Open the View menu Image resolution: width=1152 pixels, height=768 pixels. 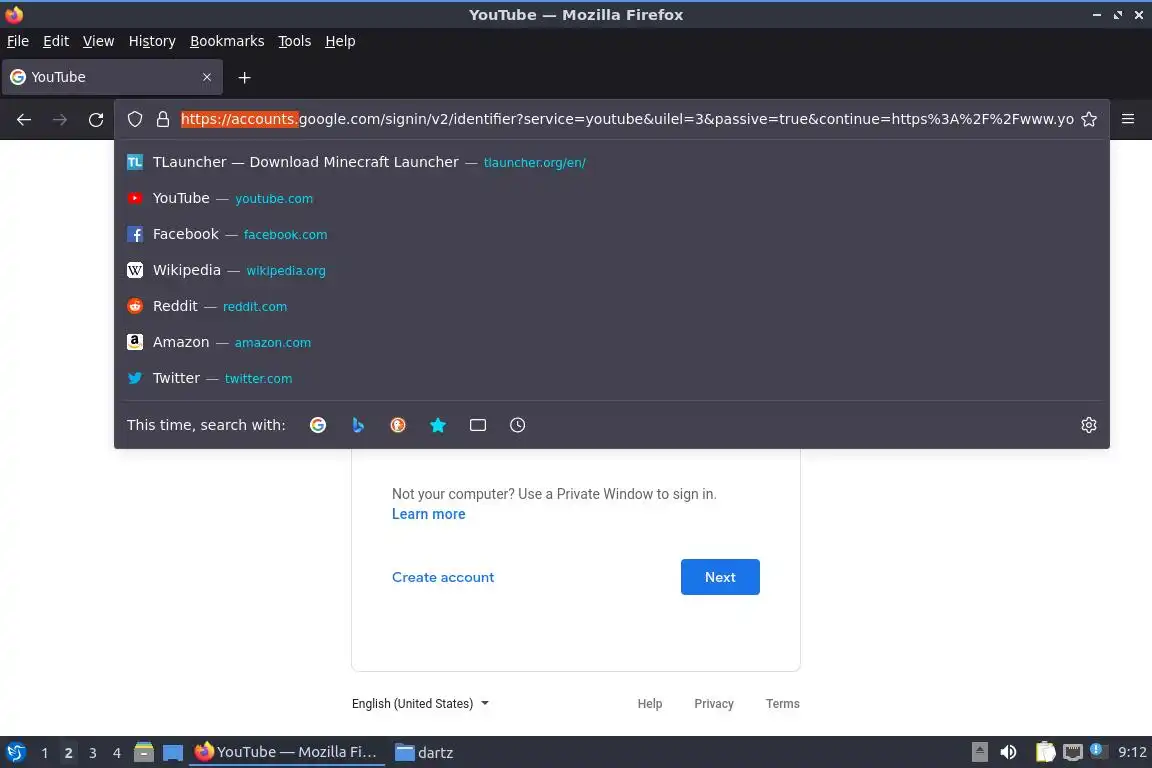[x=98, y=41]
